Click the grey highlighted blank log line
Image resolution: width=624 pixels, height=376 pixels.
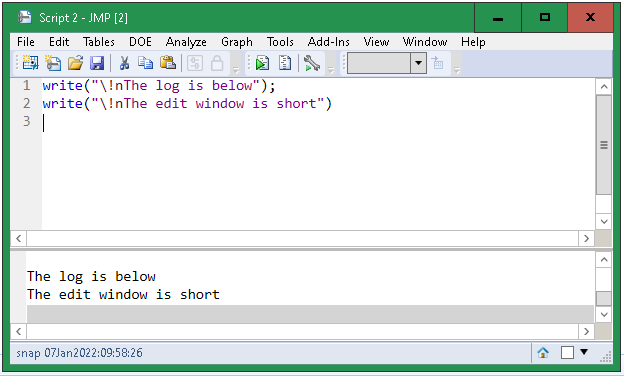[x=310, y=314]
